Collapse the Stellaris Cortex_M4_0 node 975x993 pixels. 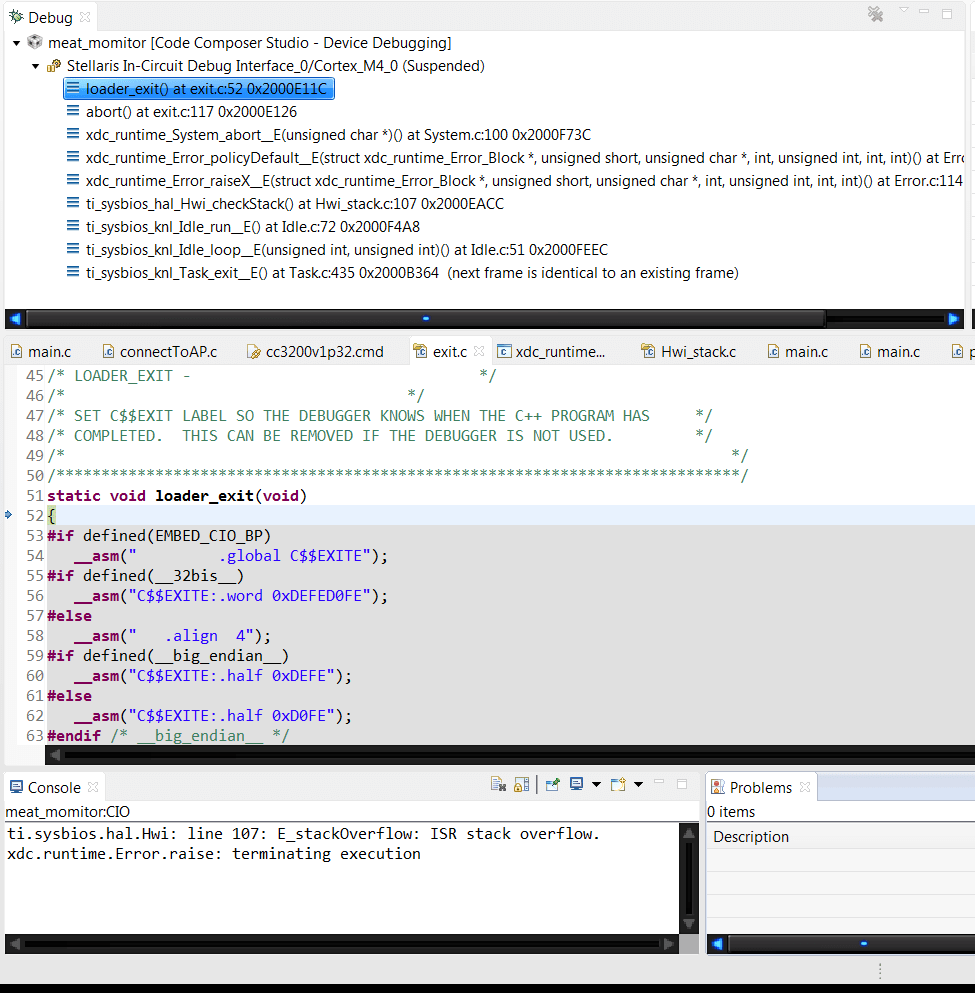(x=33, y=65)
